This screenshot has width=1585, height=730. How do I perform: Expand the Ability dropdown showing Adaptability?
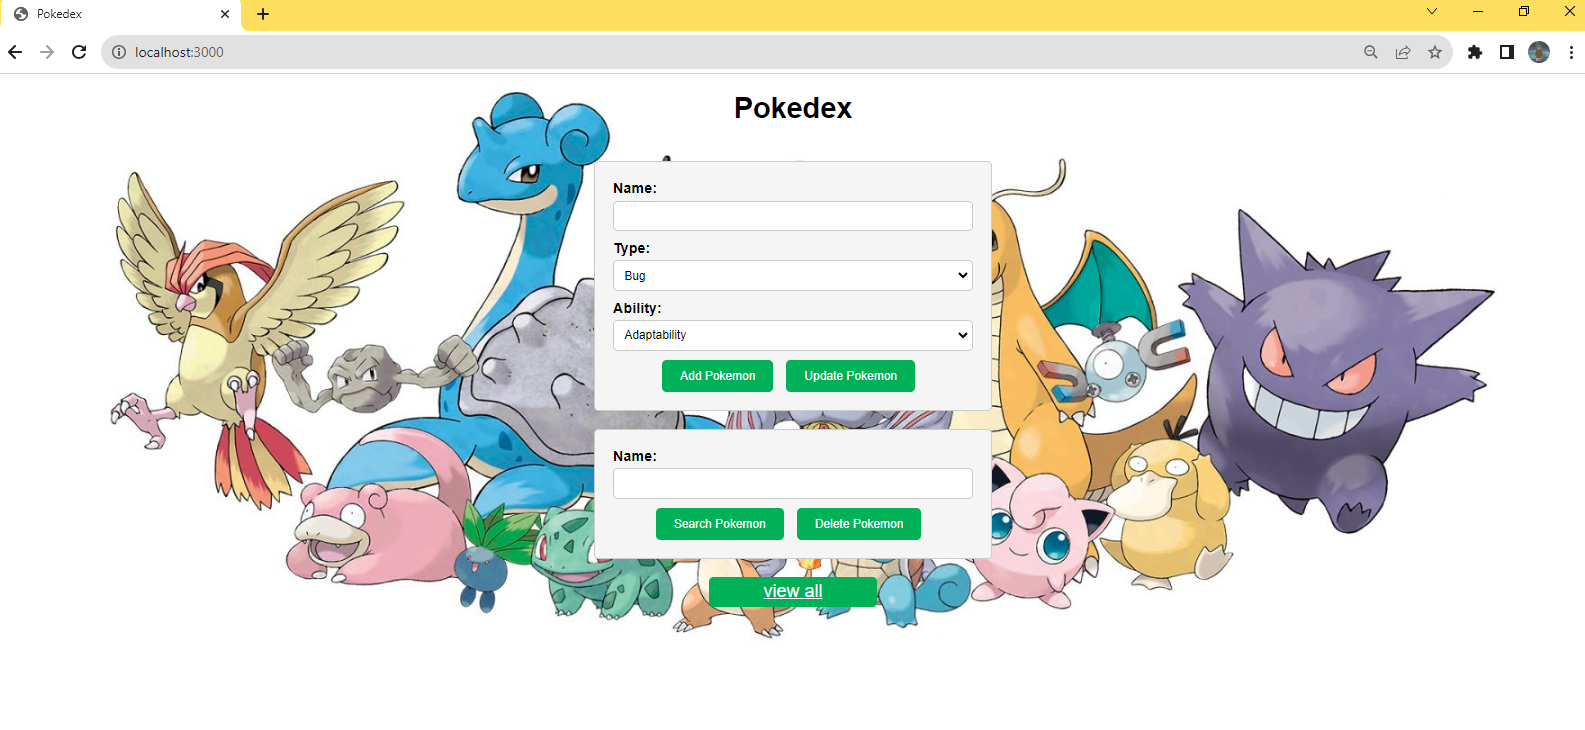[793, 335]
